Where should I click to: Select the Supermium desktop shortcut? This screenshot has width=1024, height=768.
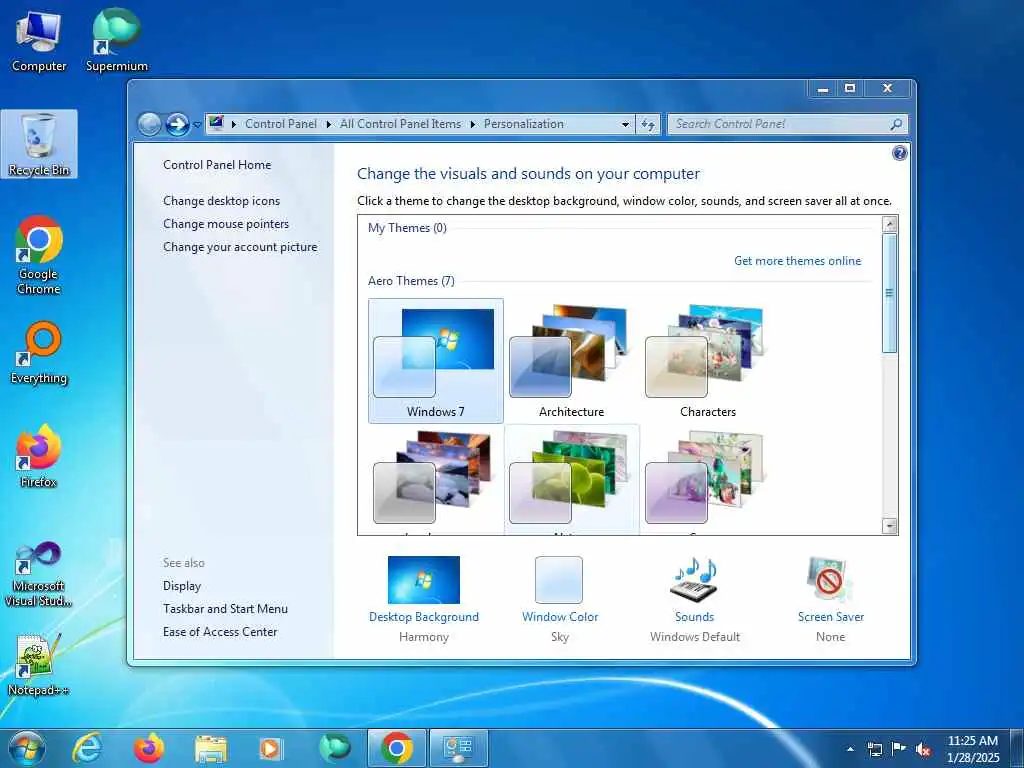tap(117, 40)
